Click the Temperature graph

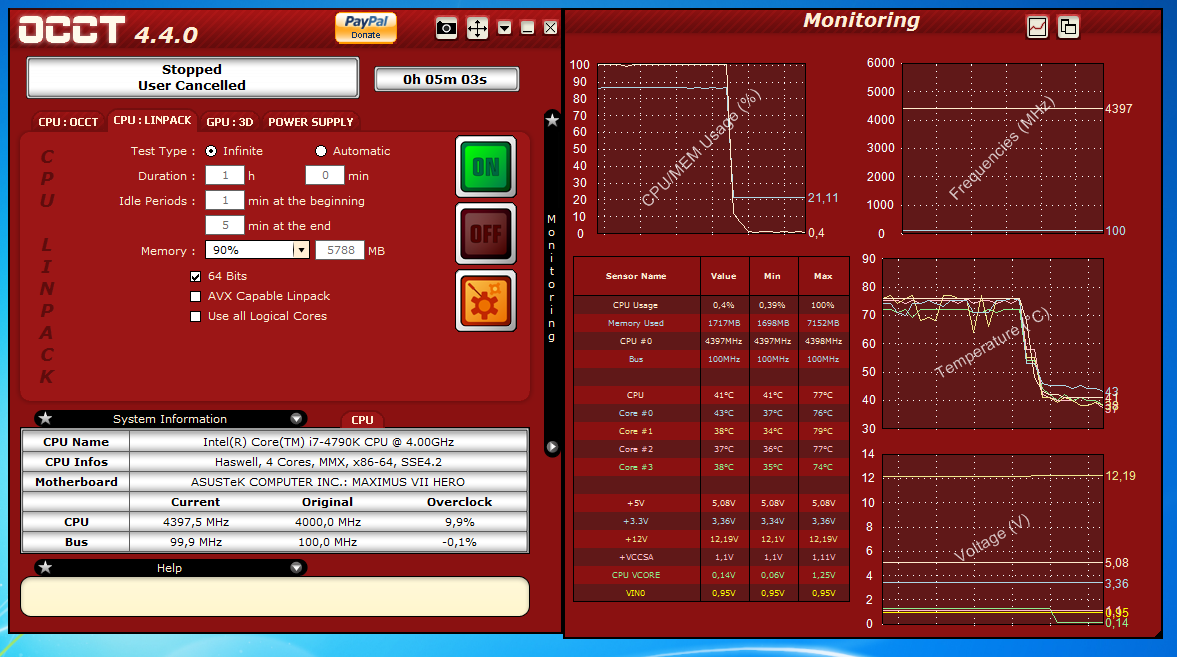pos(992,343)
